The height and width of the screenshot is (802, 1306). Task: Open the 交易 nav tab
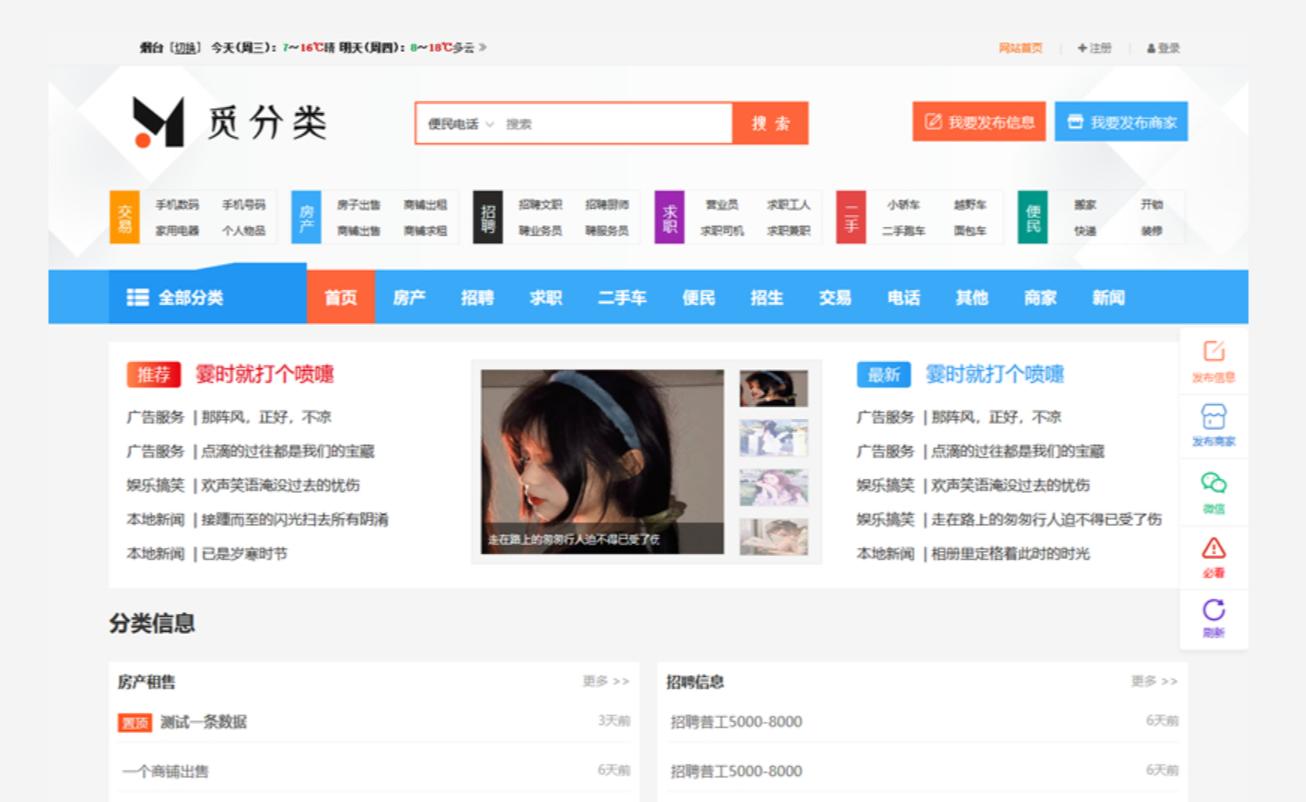coord(835,297)
